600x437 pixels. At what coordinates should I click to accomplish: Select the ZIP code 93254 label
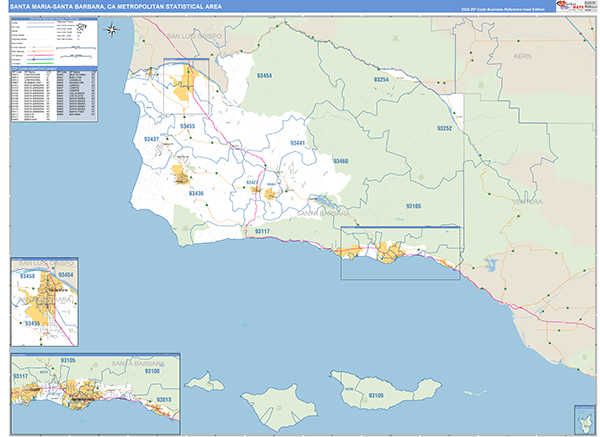point(380,79)
